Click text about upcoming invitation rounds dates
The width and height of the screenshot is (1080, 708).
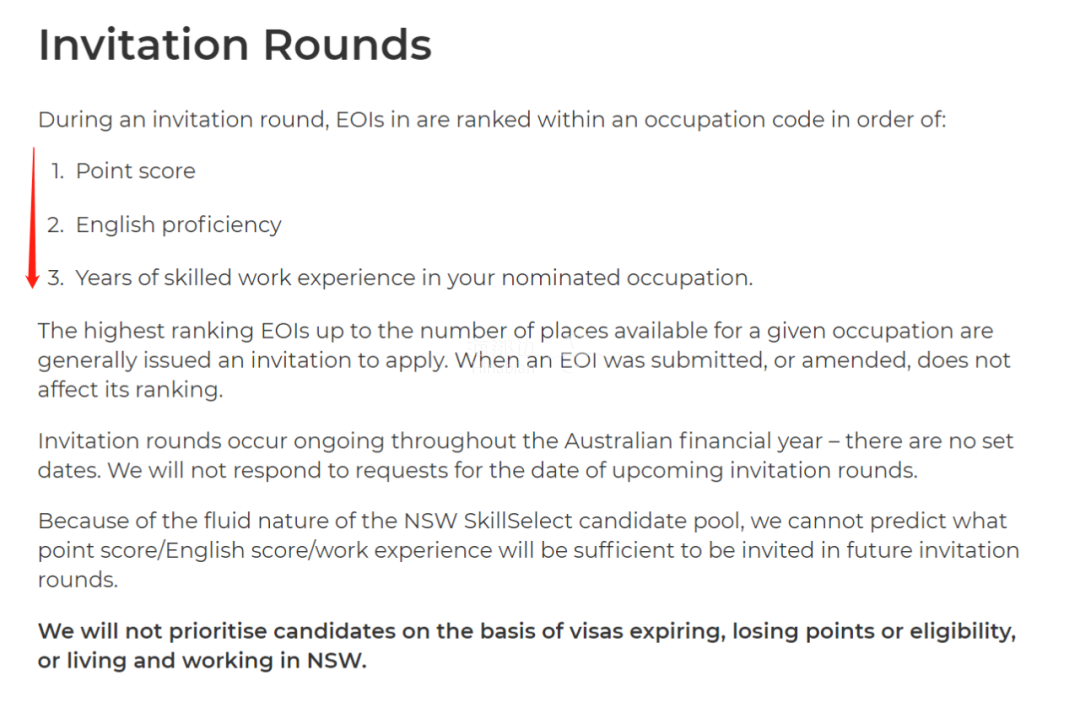[x=478, y=470]
